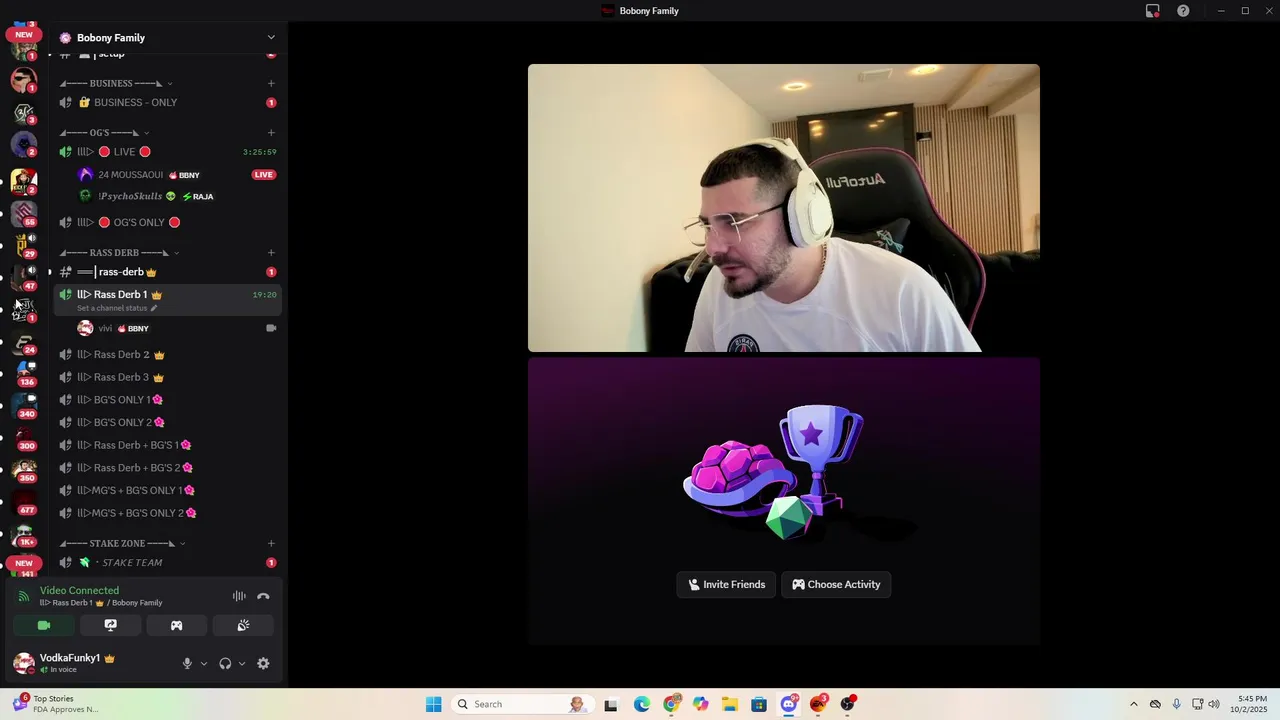Join the Rass Derb + BG'S 2 channel

(x=167, y=468)
